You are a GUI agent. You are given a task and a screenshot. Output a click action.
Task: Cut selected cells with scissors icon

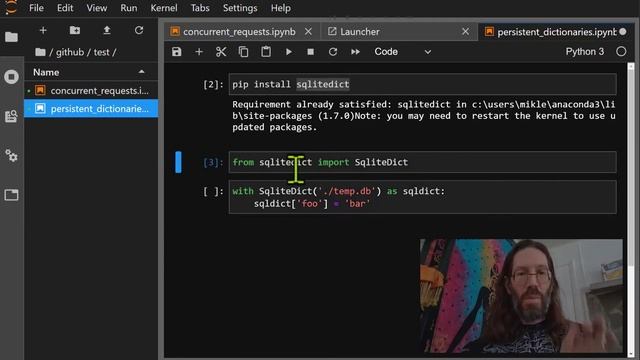coord(221,52)
